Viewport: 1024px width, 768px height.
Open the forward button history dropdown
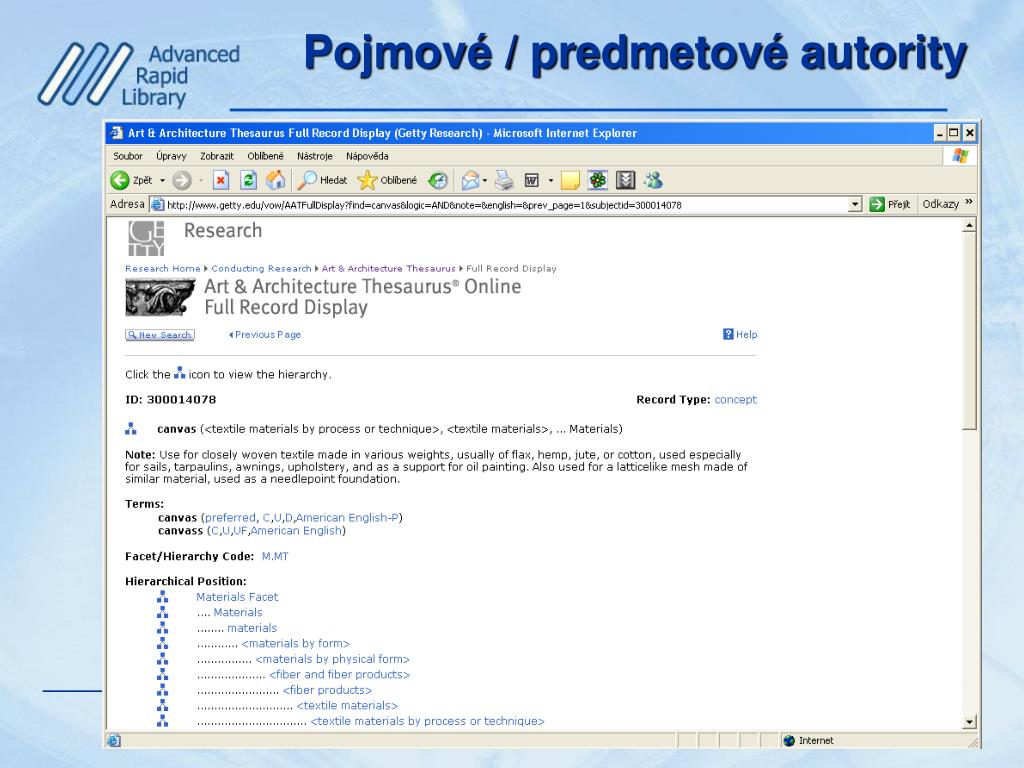[201, 180]
